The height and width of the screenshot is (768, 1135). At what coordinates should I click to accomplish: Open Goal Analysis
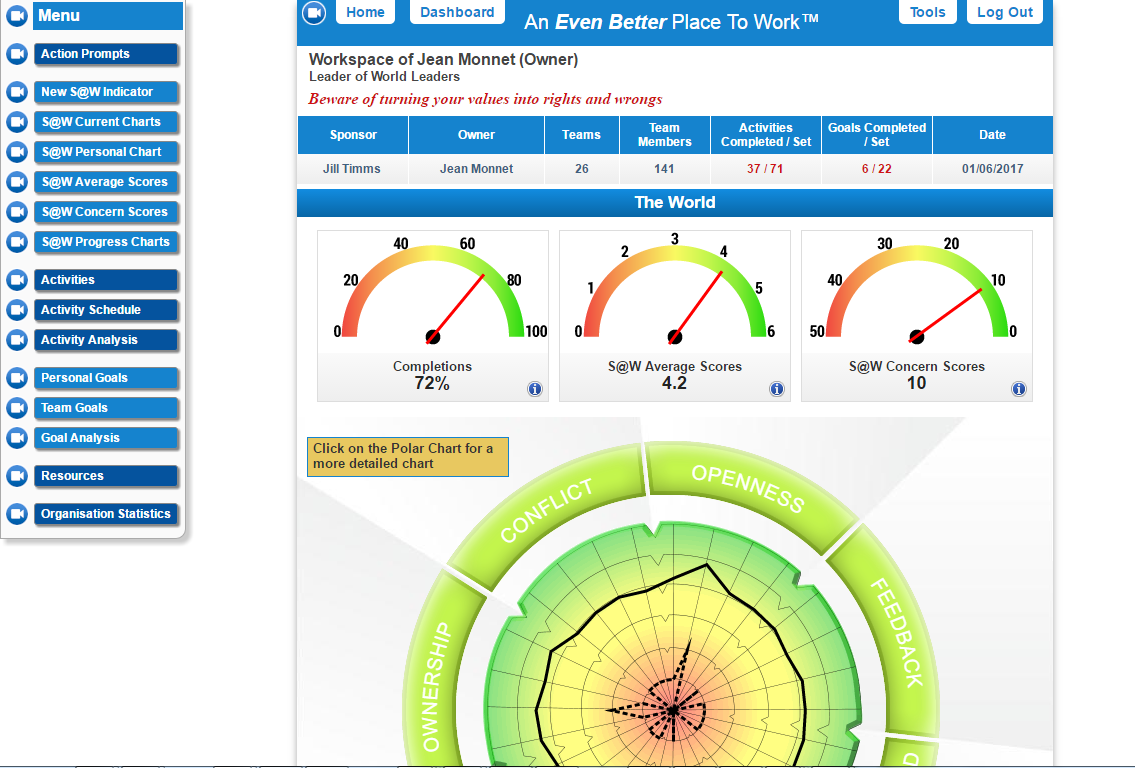click(x=106, y=438)
